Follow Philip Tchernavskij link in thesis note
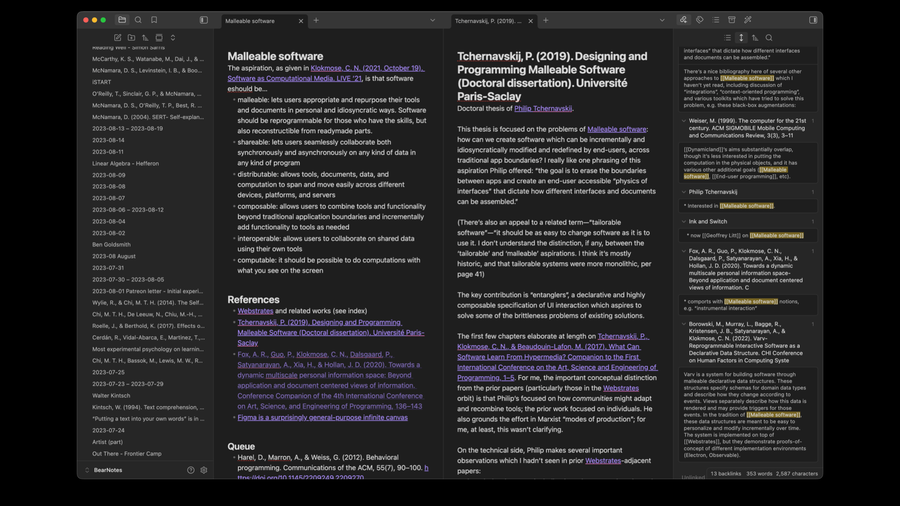The height and width of the screenshot is (506, 900). tap(543, 108)
